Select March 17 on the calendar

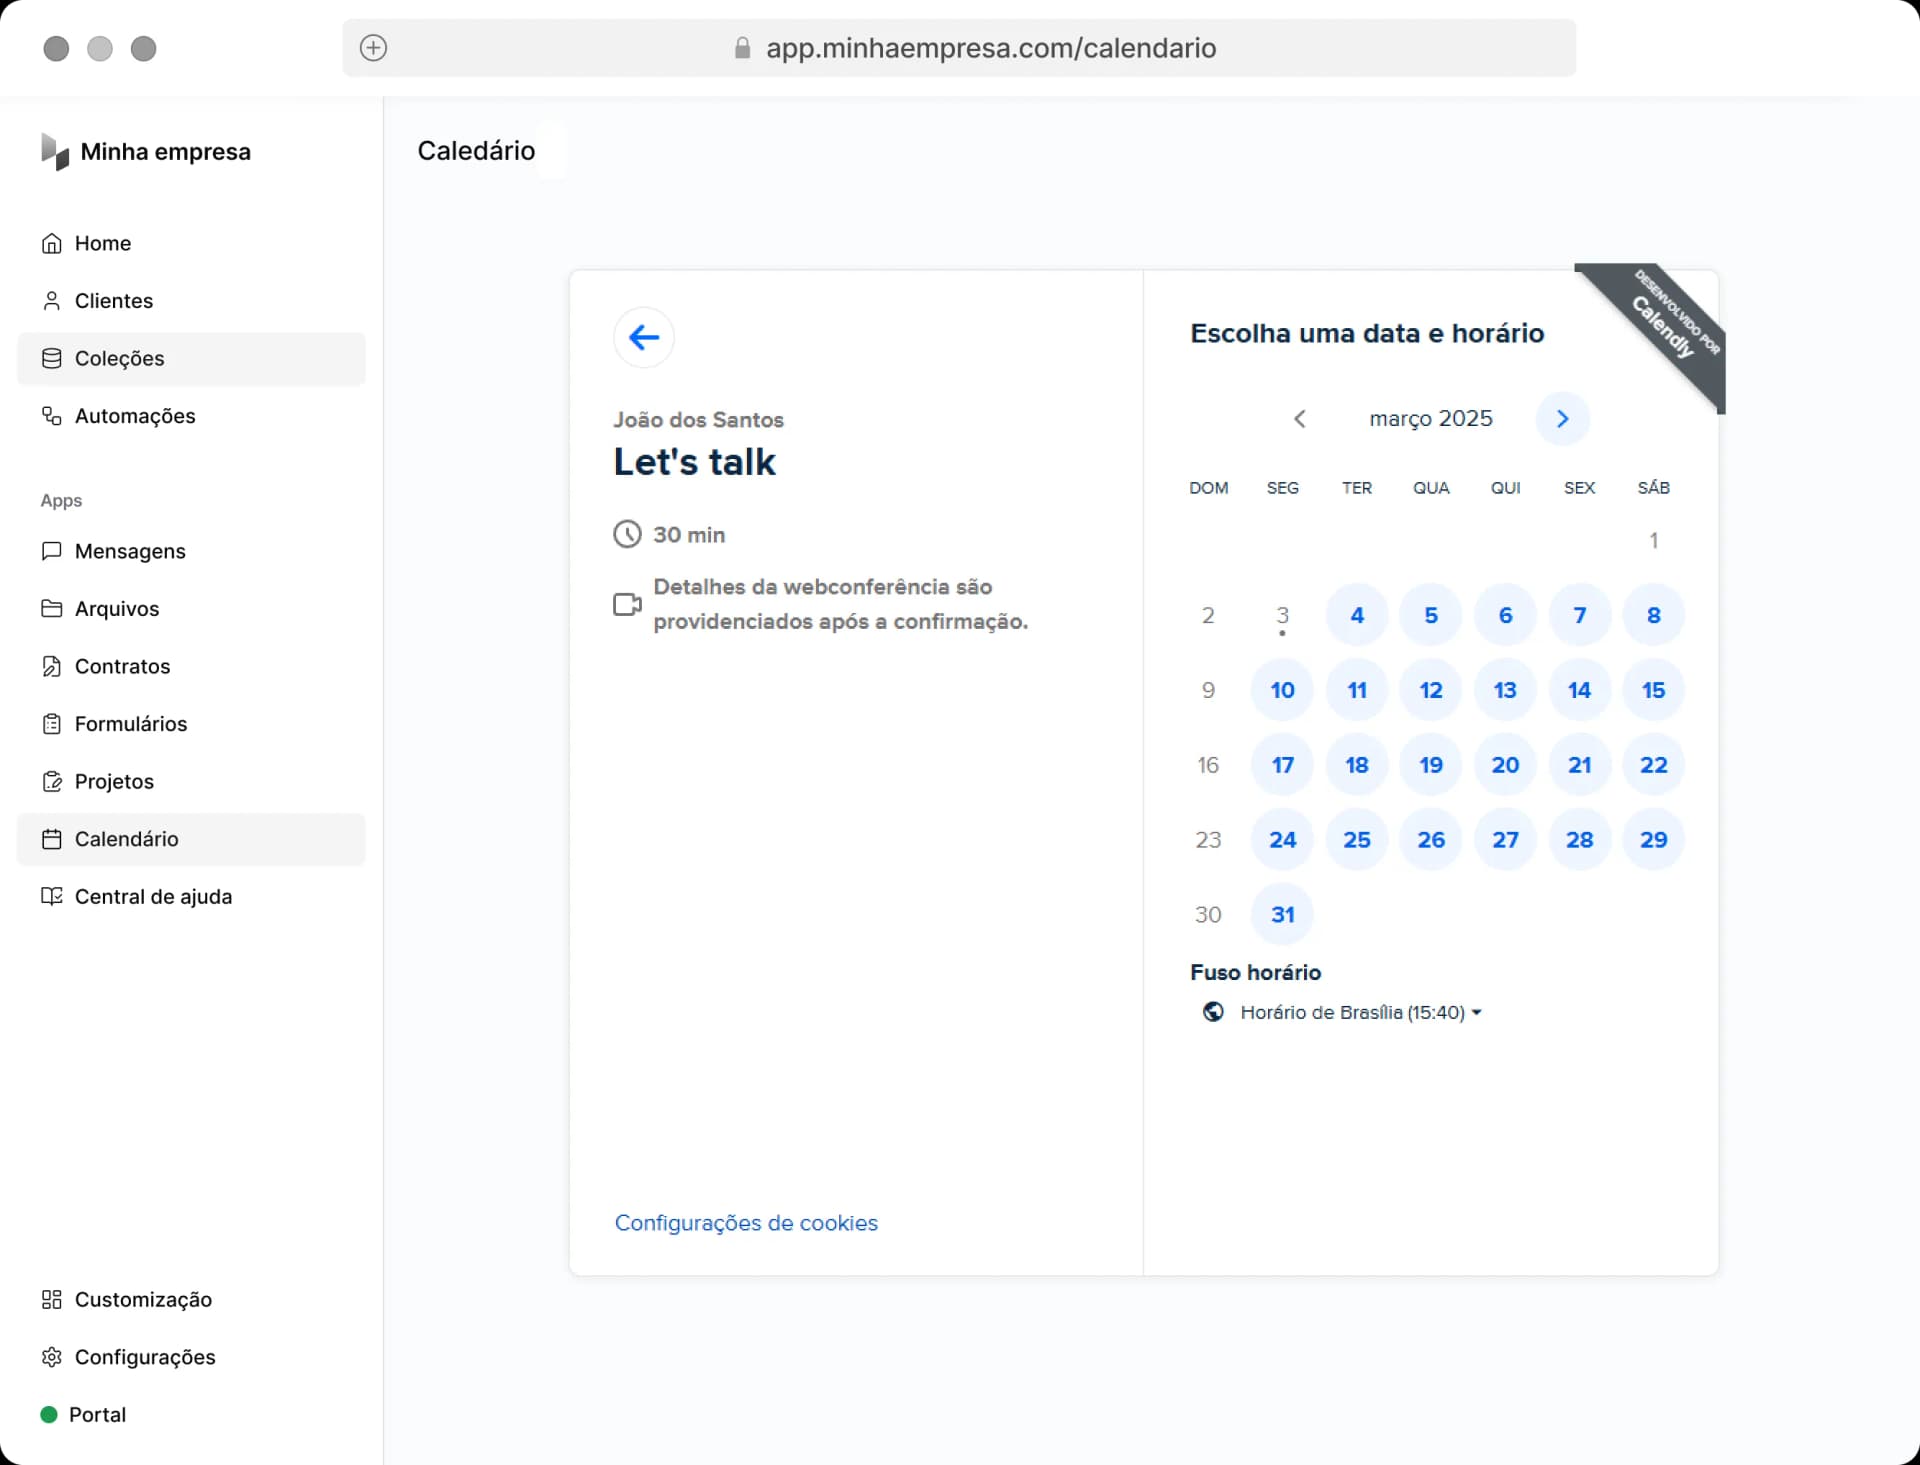1282,764
